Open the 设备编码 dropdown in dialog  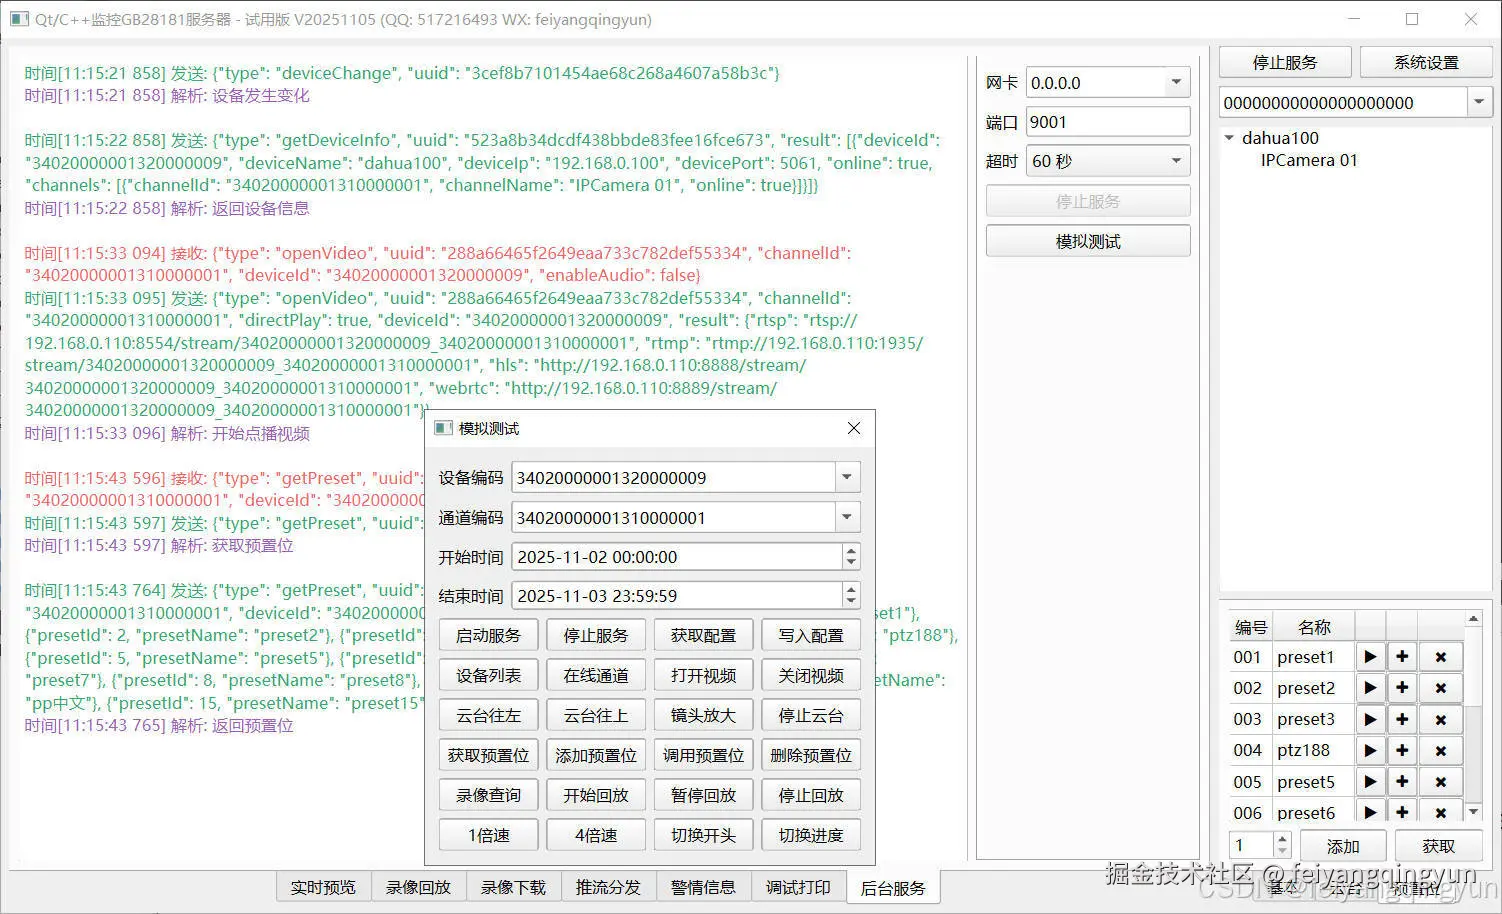847,477
